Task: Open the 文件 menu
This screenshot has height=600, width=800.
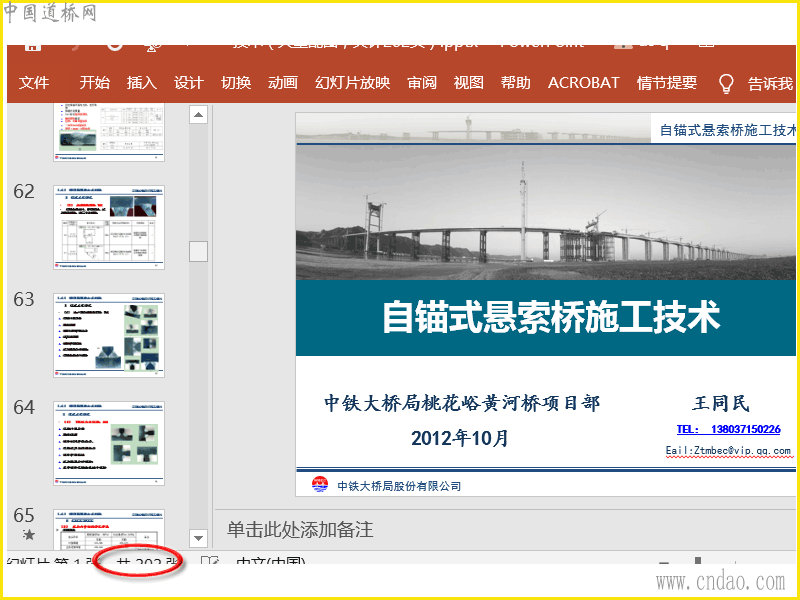Action: pos(34,83)
